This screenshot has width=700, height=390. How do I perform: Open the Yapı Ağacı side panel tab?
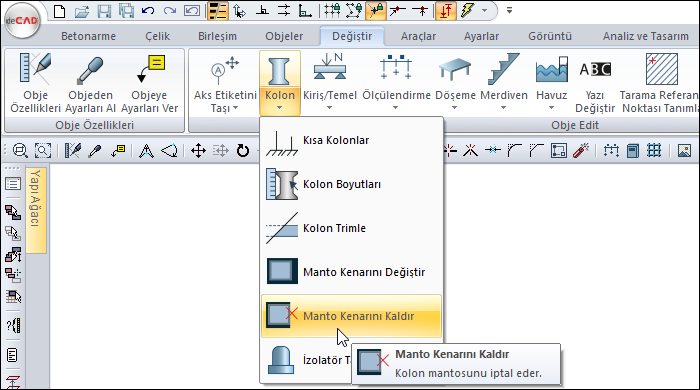point(36,210)
